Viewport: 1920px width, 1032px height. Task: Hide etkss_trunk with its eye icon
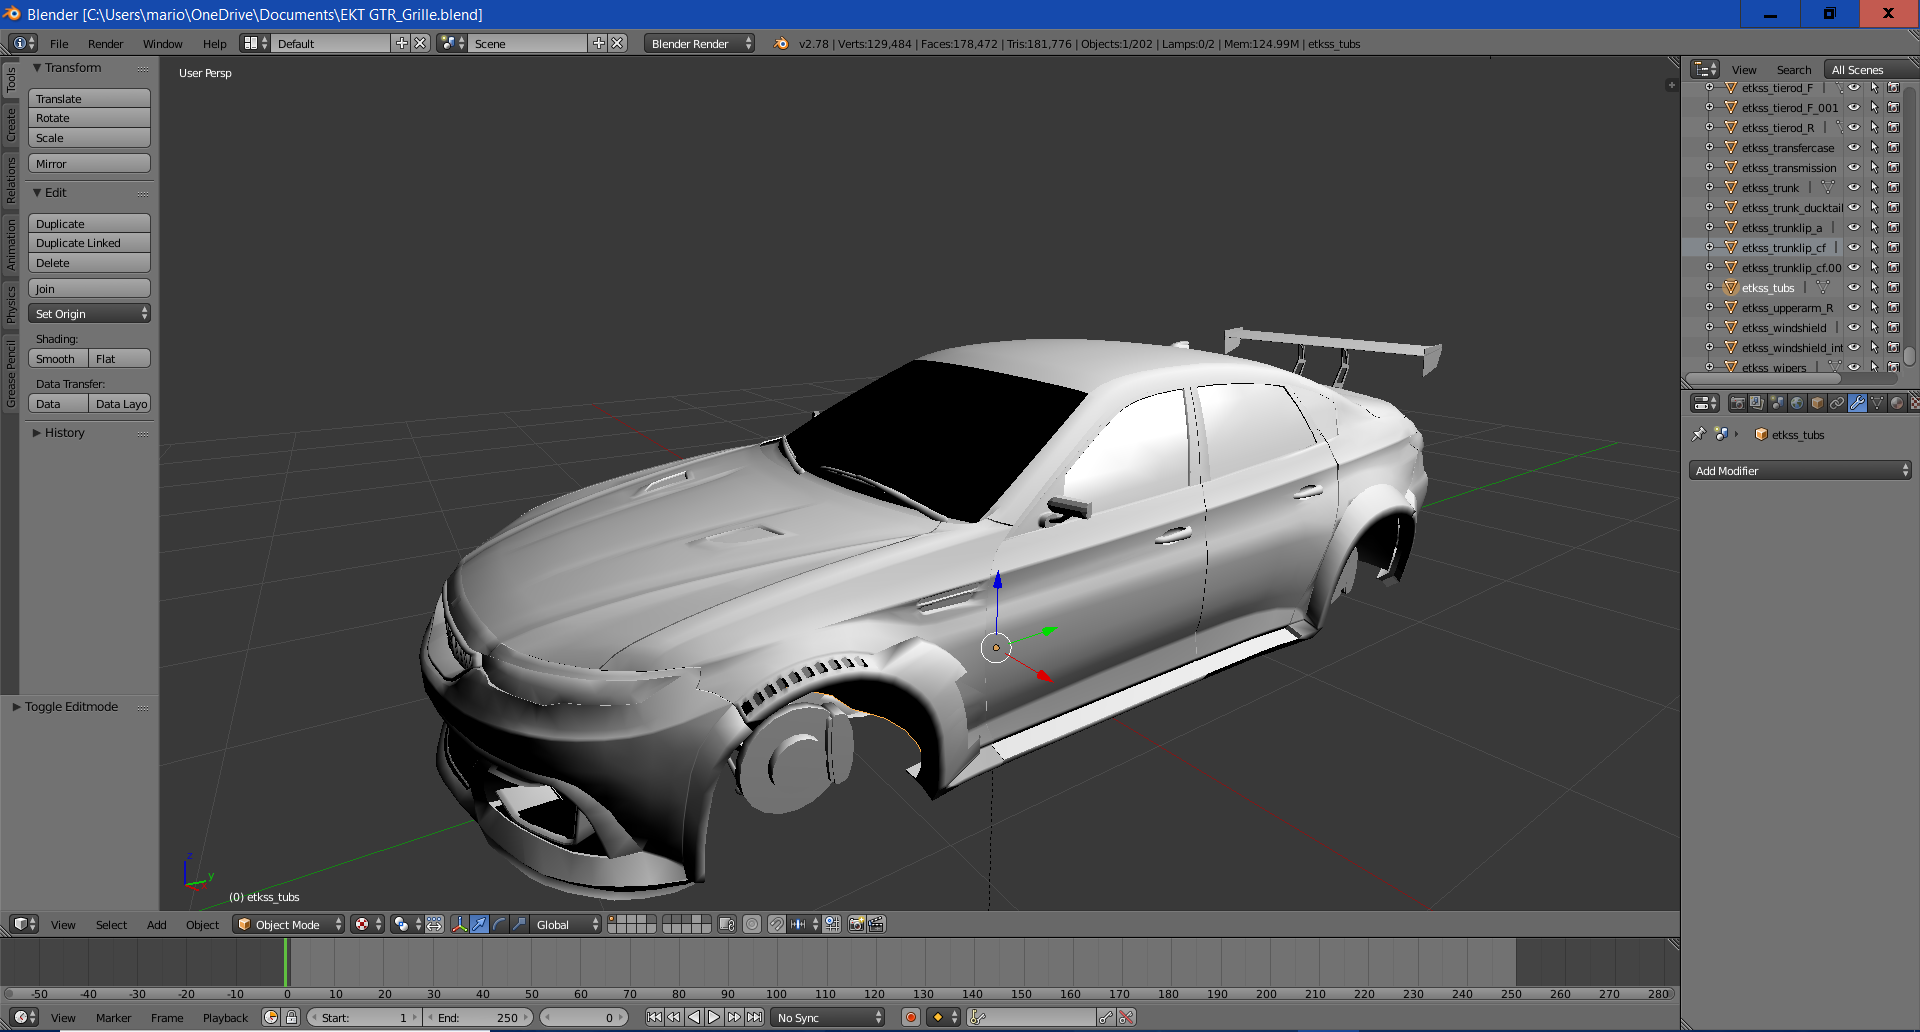coord(1853,188)
